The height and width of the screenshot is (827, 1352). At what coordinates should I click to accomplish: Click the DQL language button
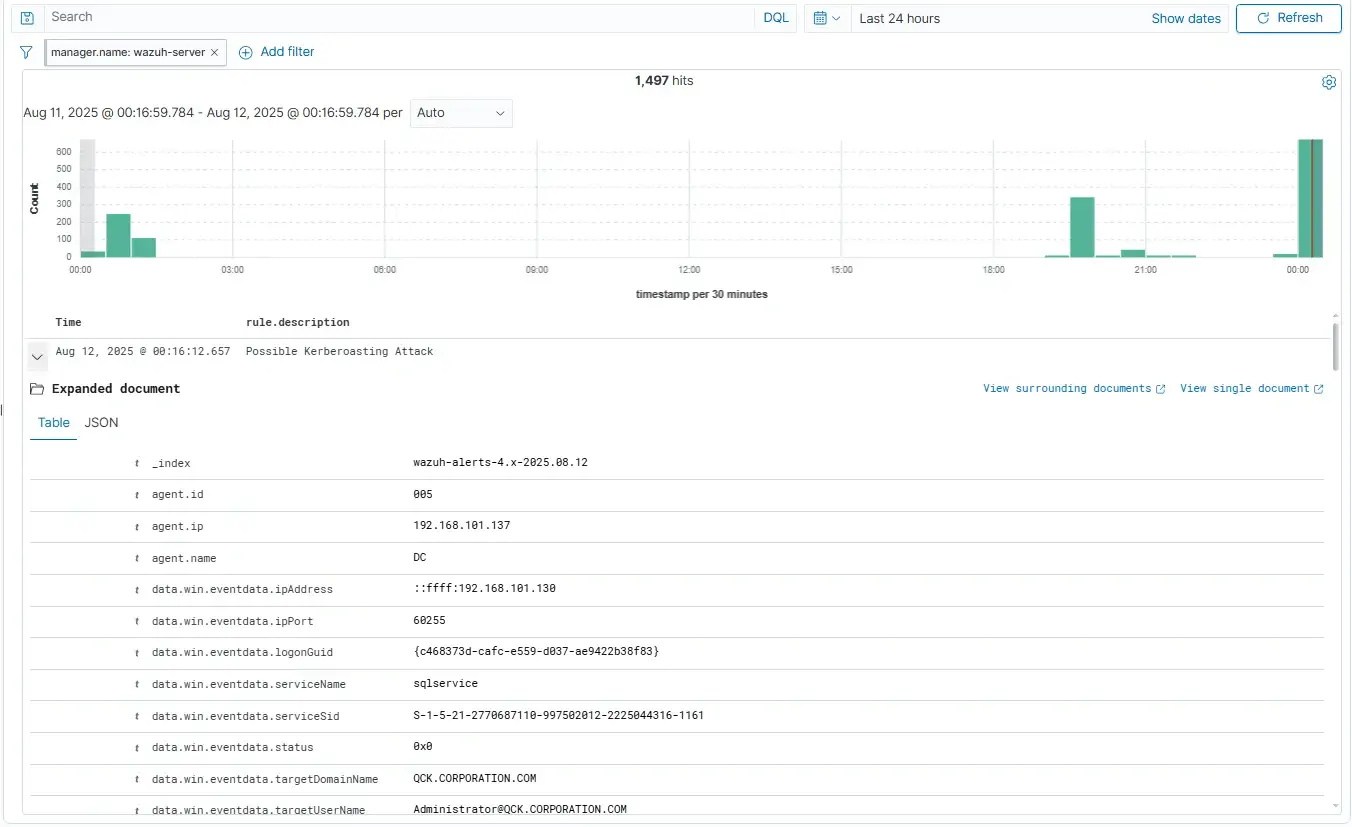click(x=776, y=17)
